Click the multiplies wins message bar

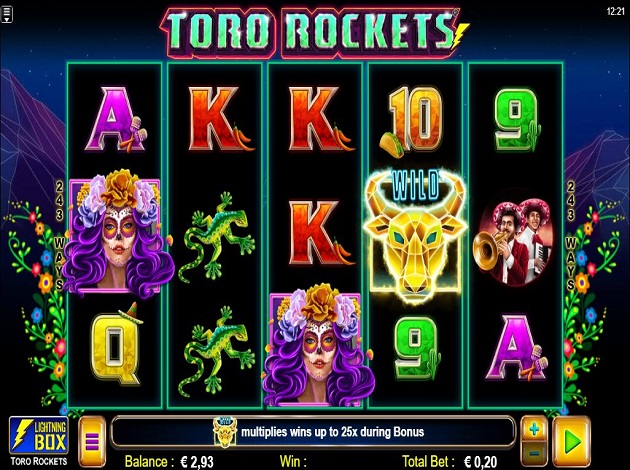tap(313, 432)
